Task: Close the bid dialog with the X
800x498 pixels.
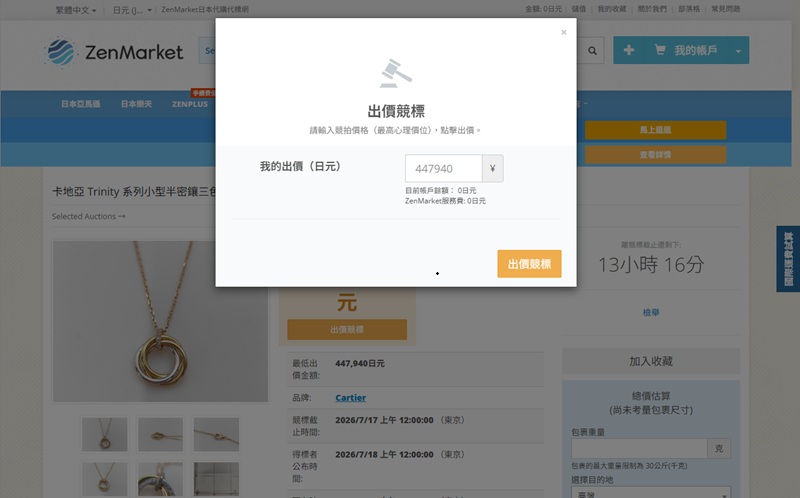Action: [x=563, y=32]
